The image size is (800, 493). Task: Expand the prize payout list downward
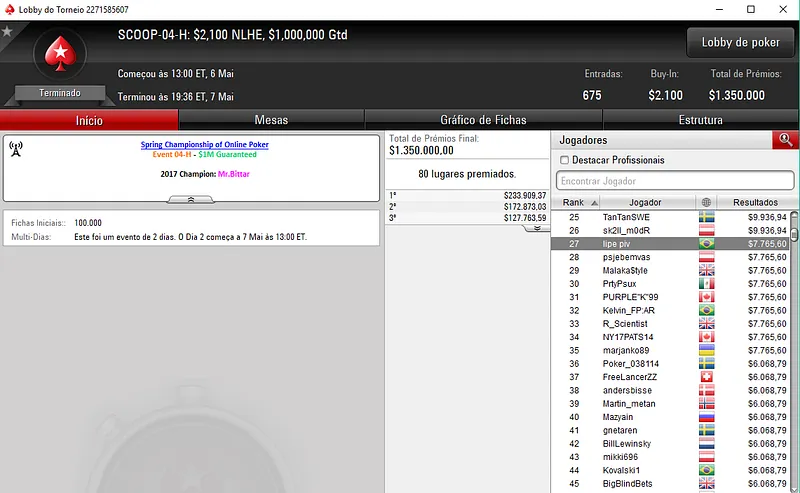[537, 228]
